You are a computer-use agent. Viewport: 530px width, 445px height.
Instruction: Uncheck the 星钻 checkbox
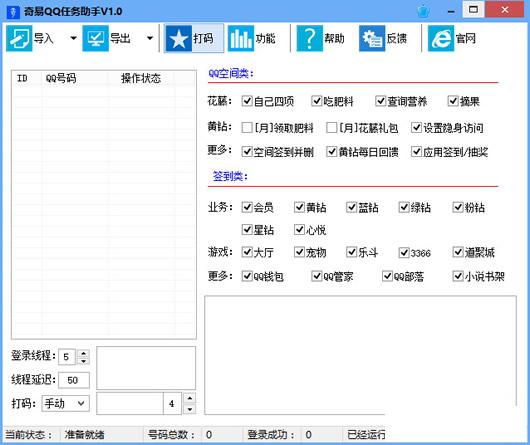(x=247, y=230)
